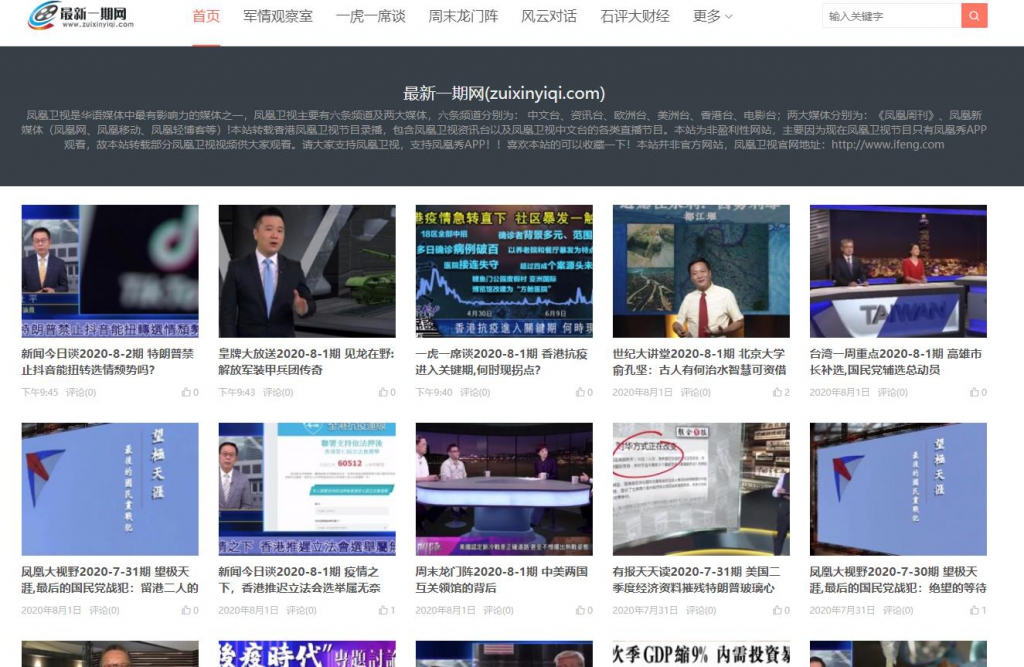Expand the 更多 dropdown menu
Screen dimensions: 1024x667
coord(712,16)
